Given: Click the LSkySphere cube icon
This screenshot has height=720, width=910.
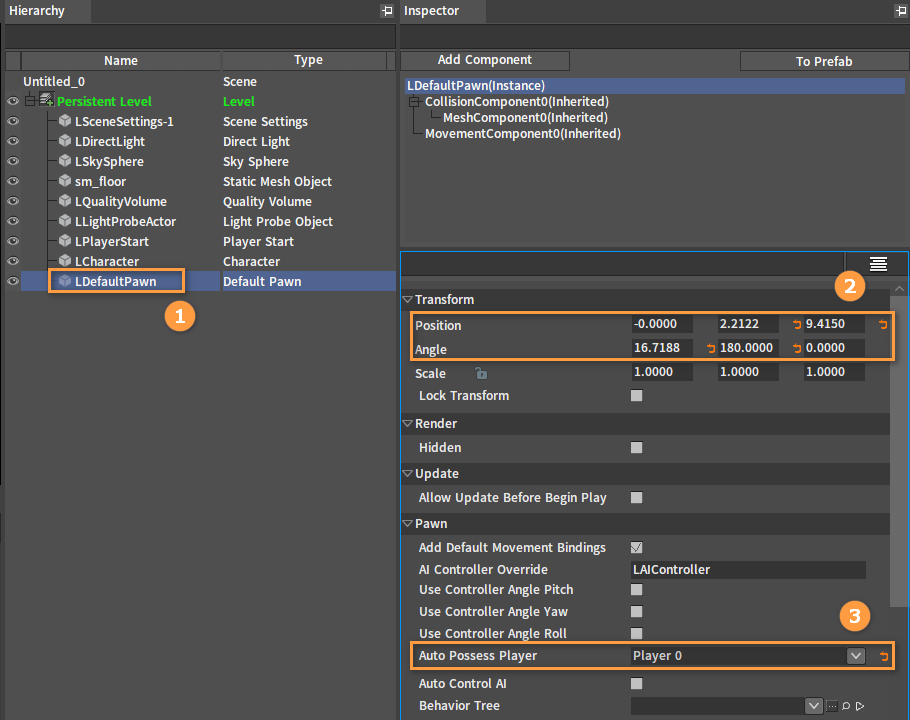Looking at the screenshot, I should [65, 161].
